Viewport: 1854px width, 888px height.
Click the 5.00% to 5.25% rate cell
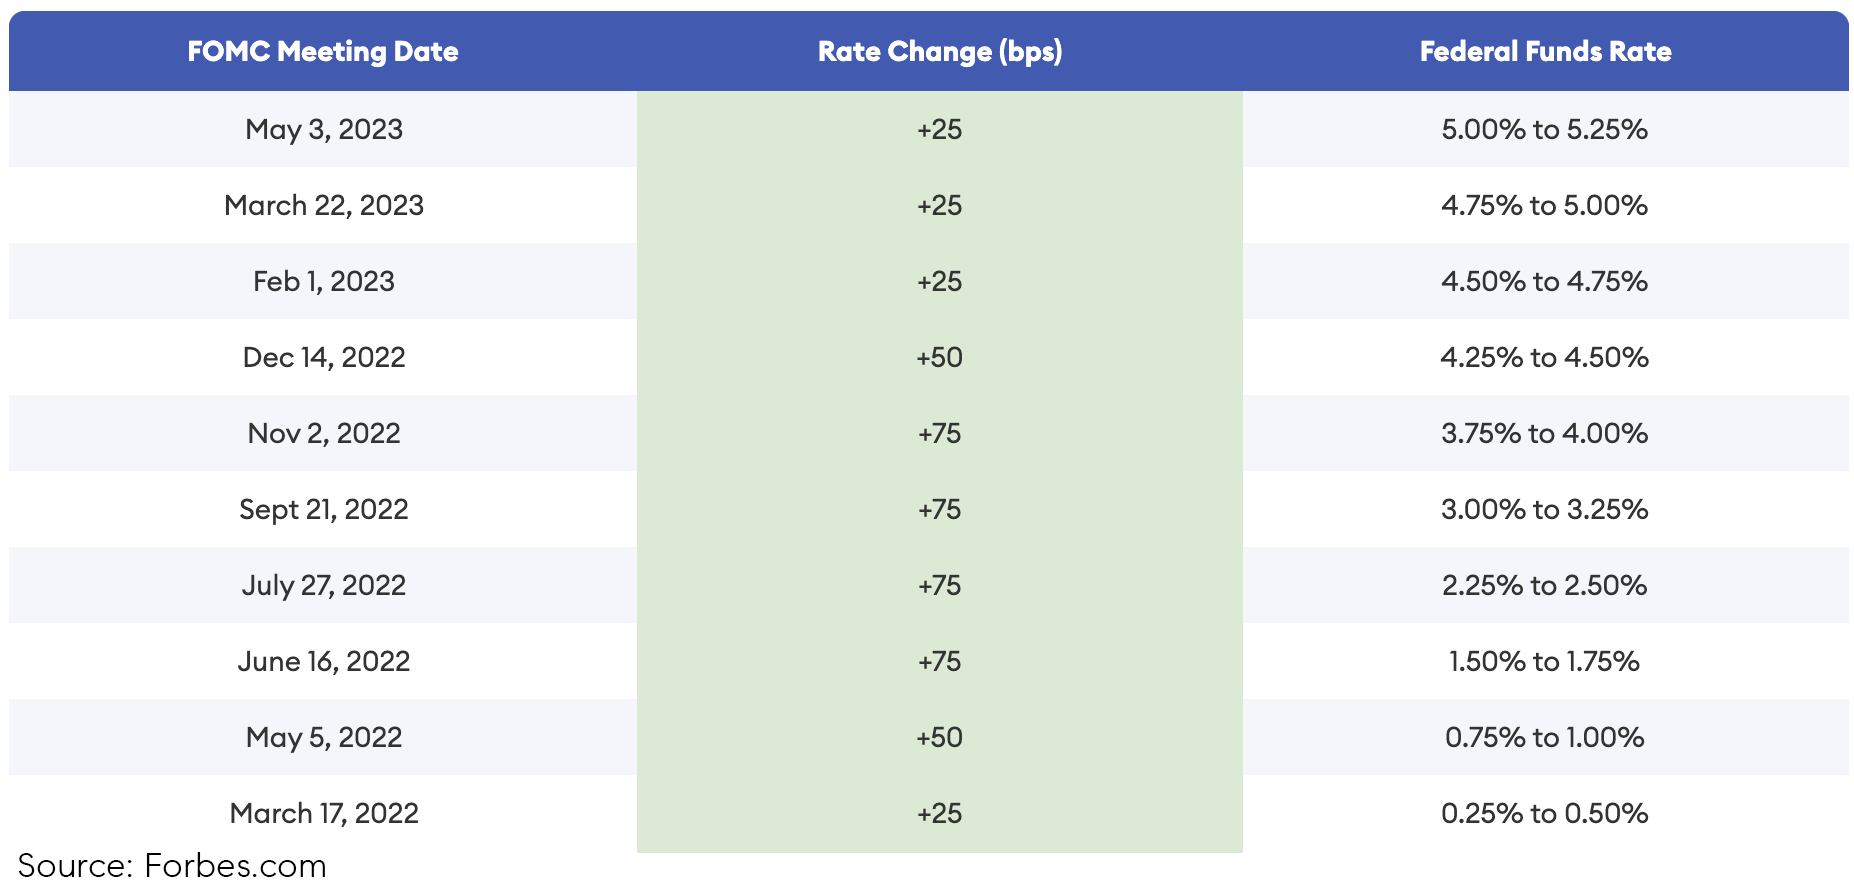1544,130
